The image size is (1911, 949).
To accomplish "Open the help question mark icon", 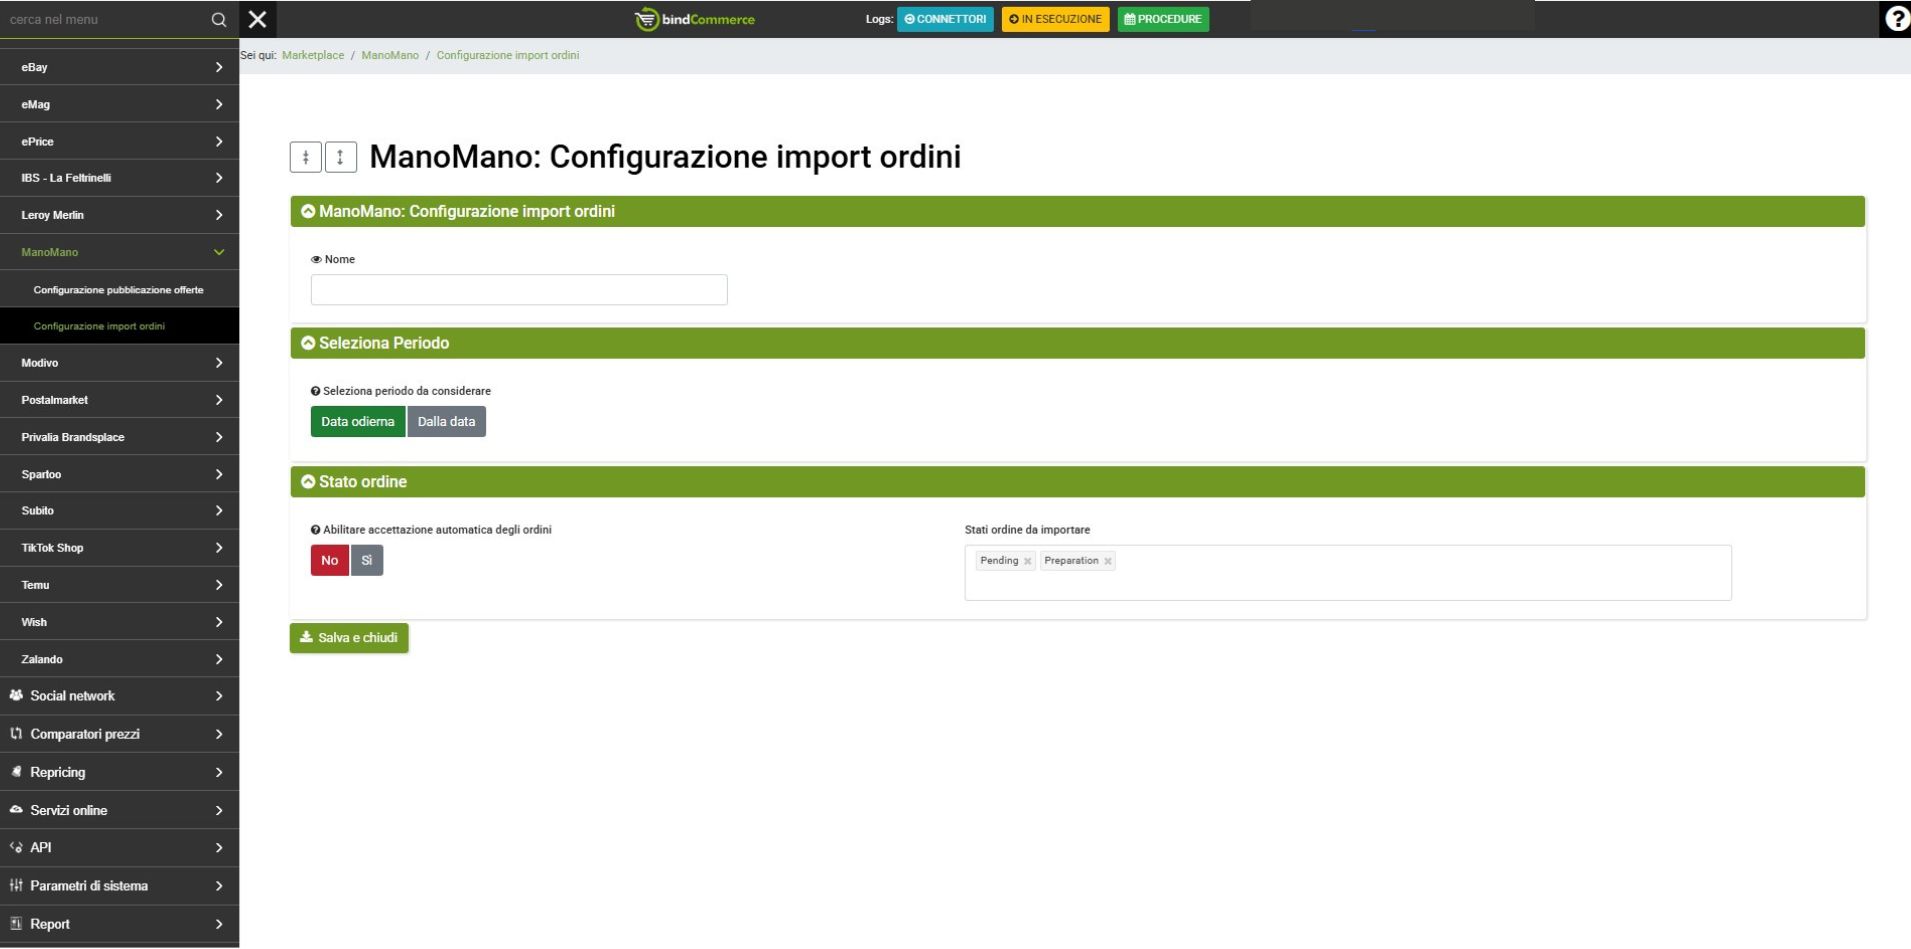I will (x=1895, y=19).
